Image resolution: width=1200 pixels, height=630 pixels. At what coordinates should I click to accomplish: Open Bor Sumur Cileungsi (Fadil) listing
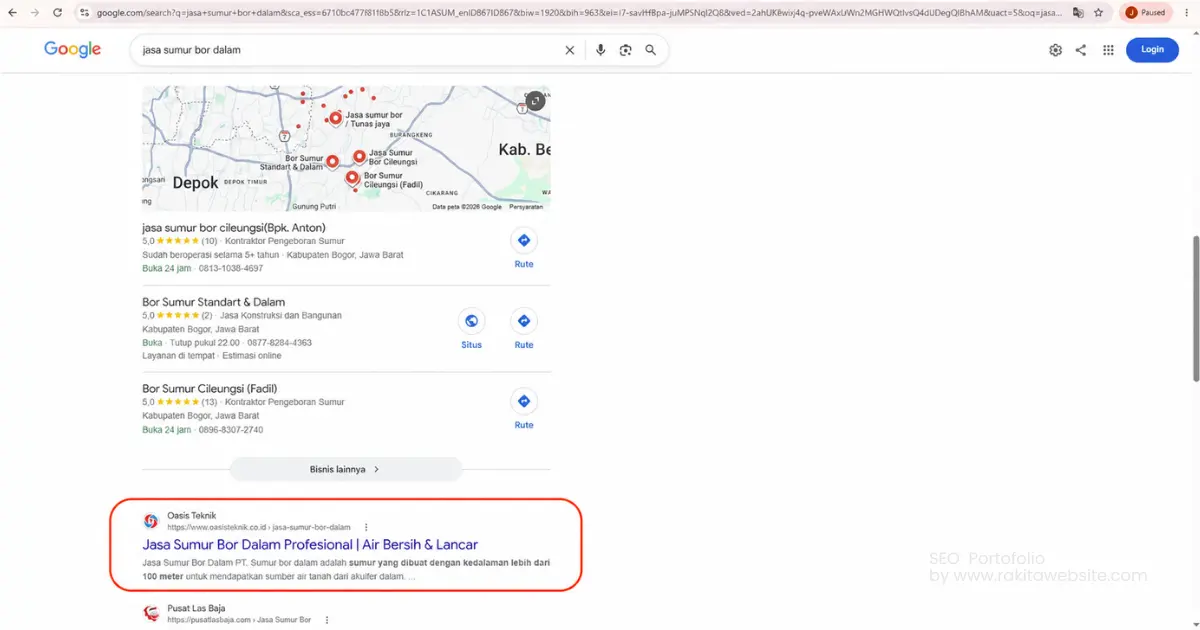[x=209, y=388]
